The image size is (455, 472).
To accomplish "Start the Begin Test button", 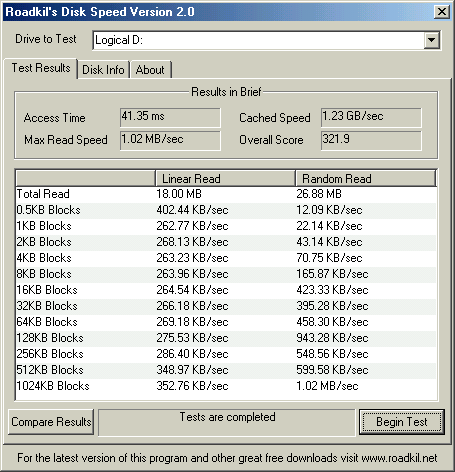I will 402,422.
